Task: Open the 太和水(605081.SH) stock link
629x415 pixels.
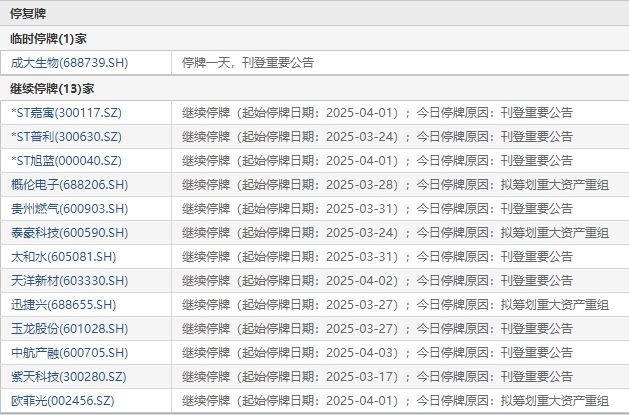Action: [x=63, y=257]
